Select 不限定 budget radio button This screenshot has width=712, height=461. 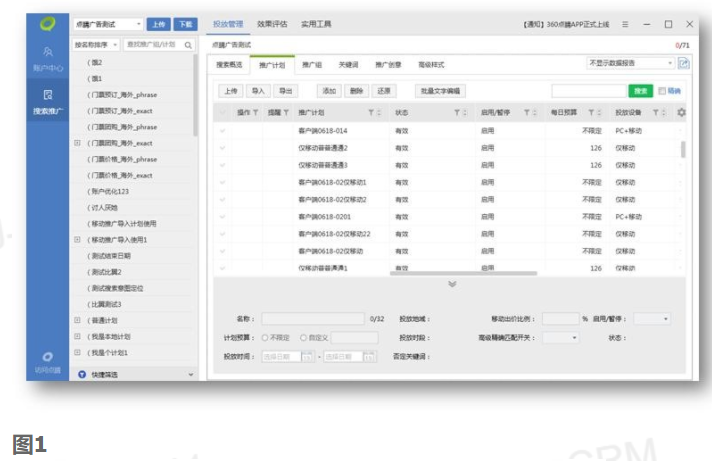(x=265, y=337)
